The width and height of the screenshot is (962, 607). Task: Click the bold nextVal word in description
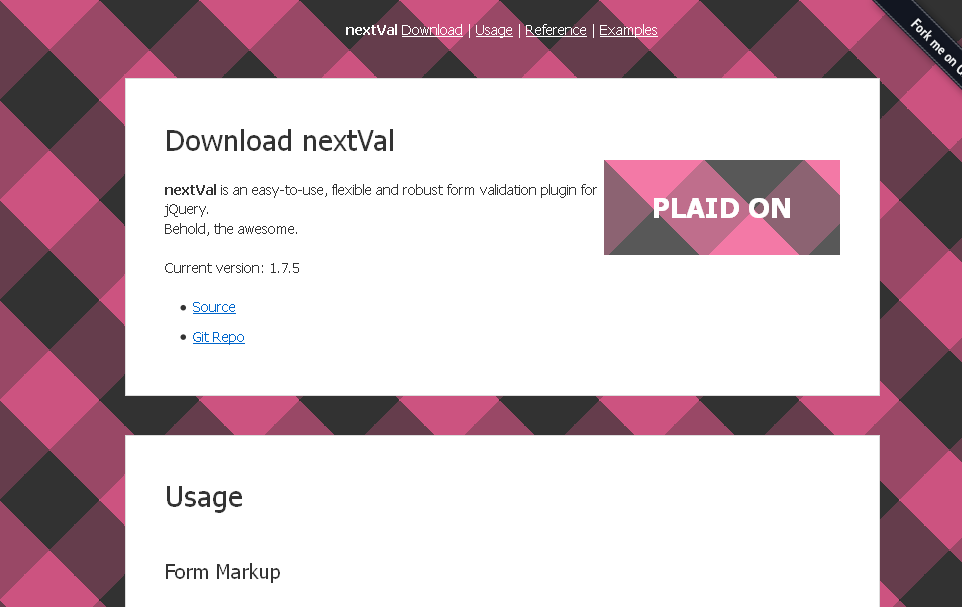[x=190, y=190]
